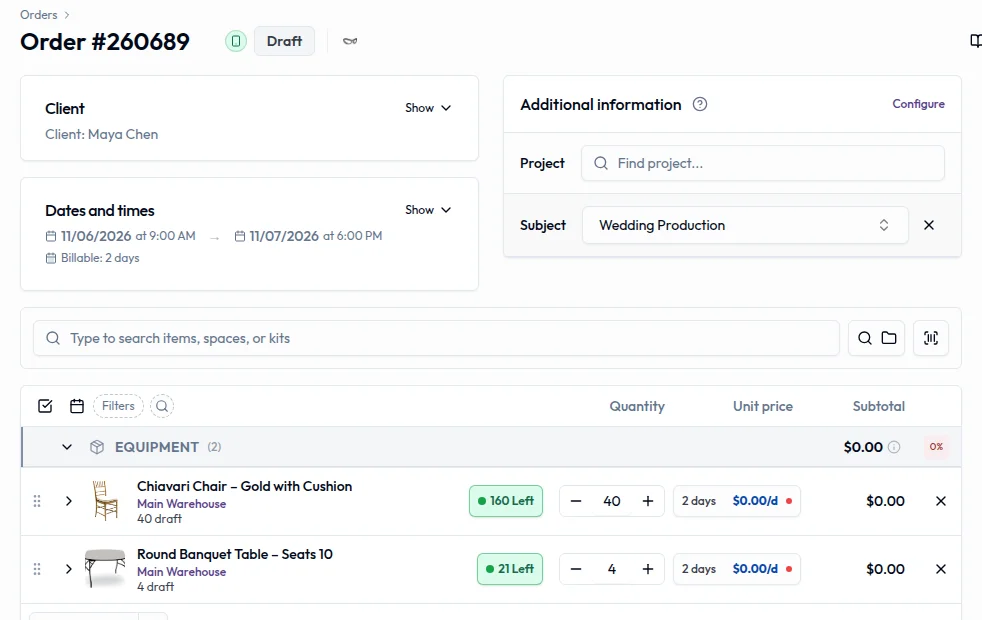Expand the Chiavari Chair row
982x620 pixels.
coord(69,501)
